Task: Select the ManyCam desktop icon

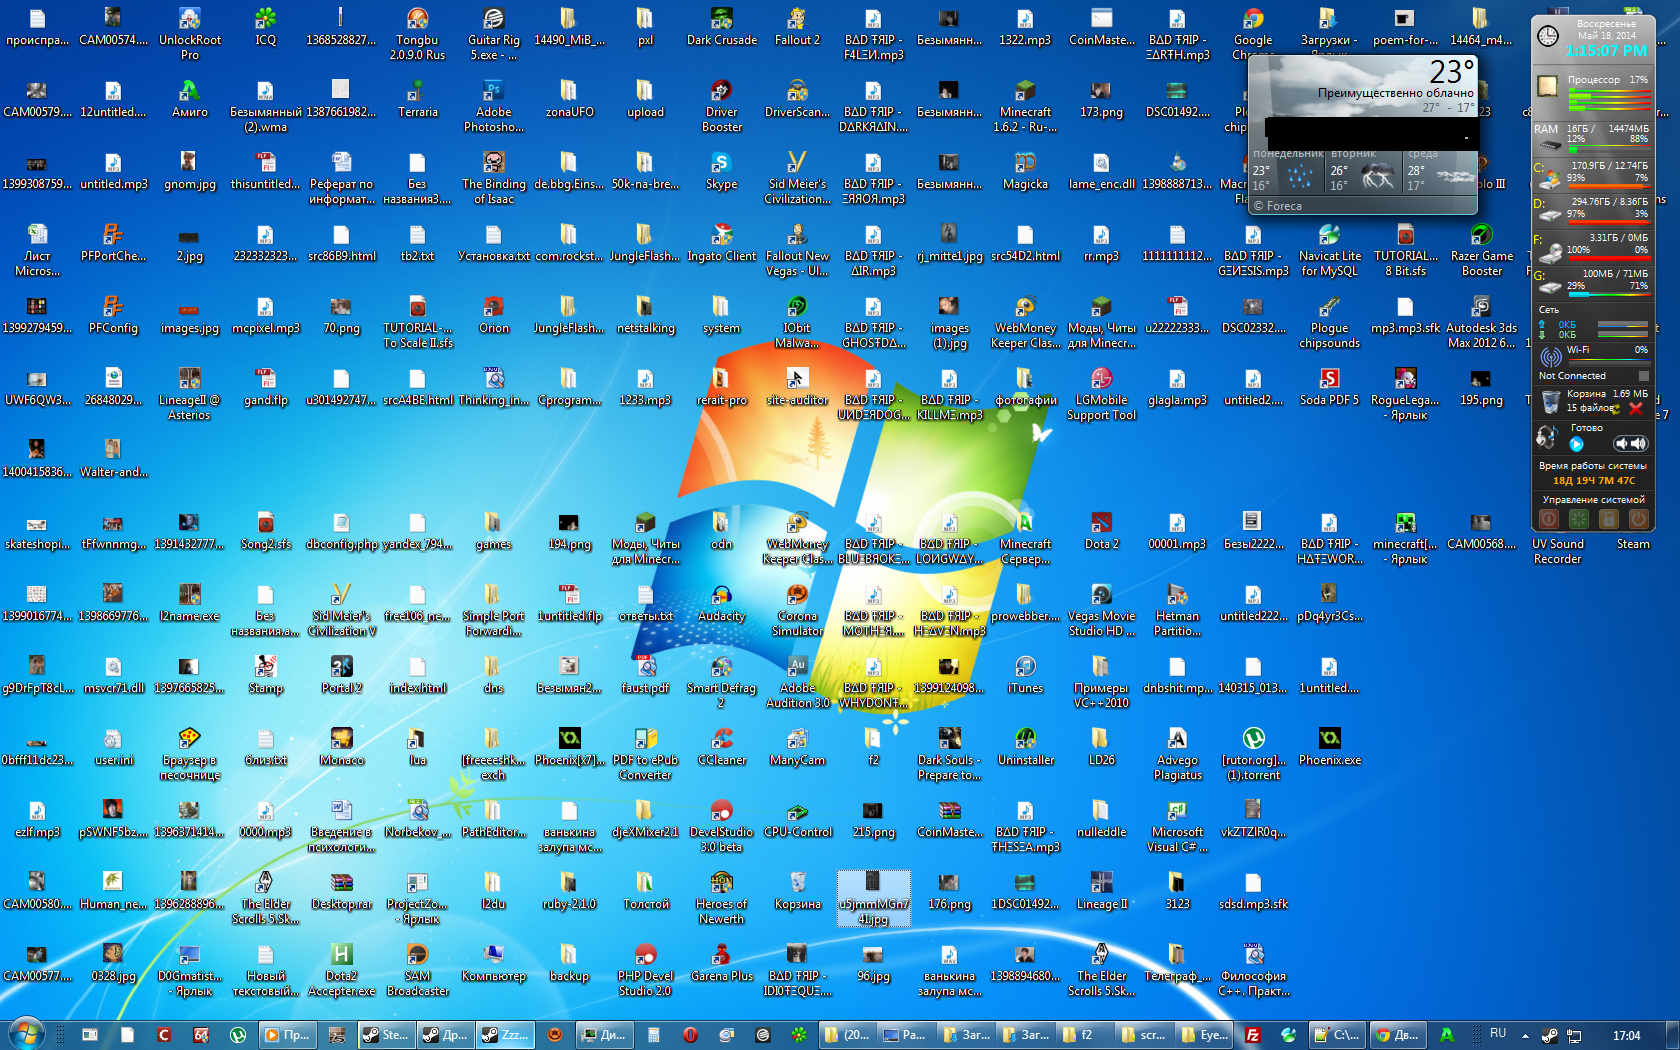Action: click(797, 746)
